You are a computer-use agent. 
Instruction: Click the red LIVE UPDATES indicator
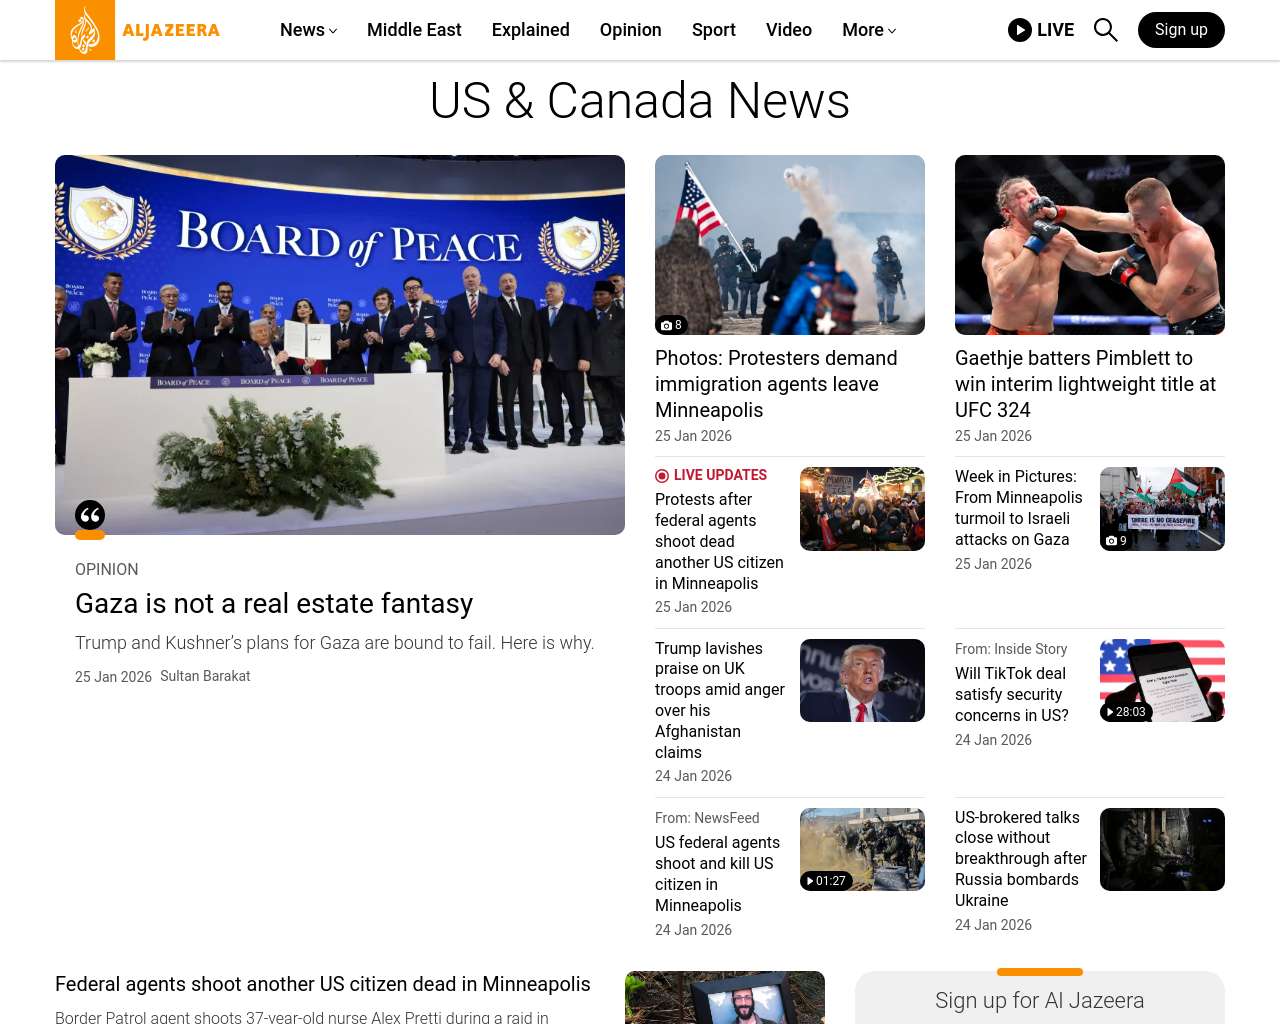click(x=711, y=475)
